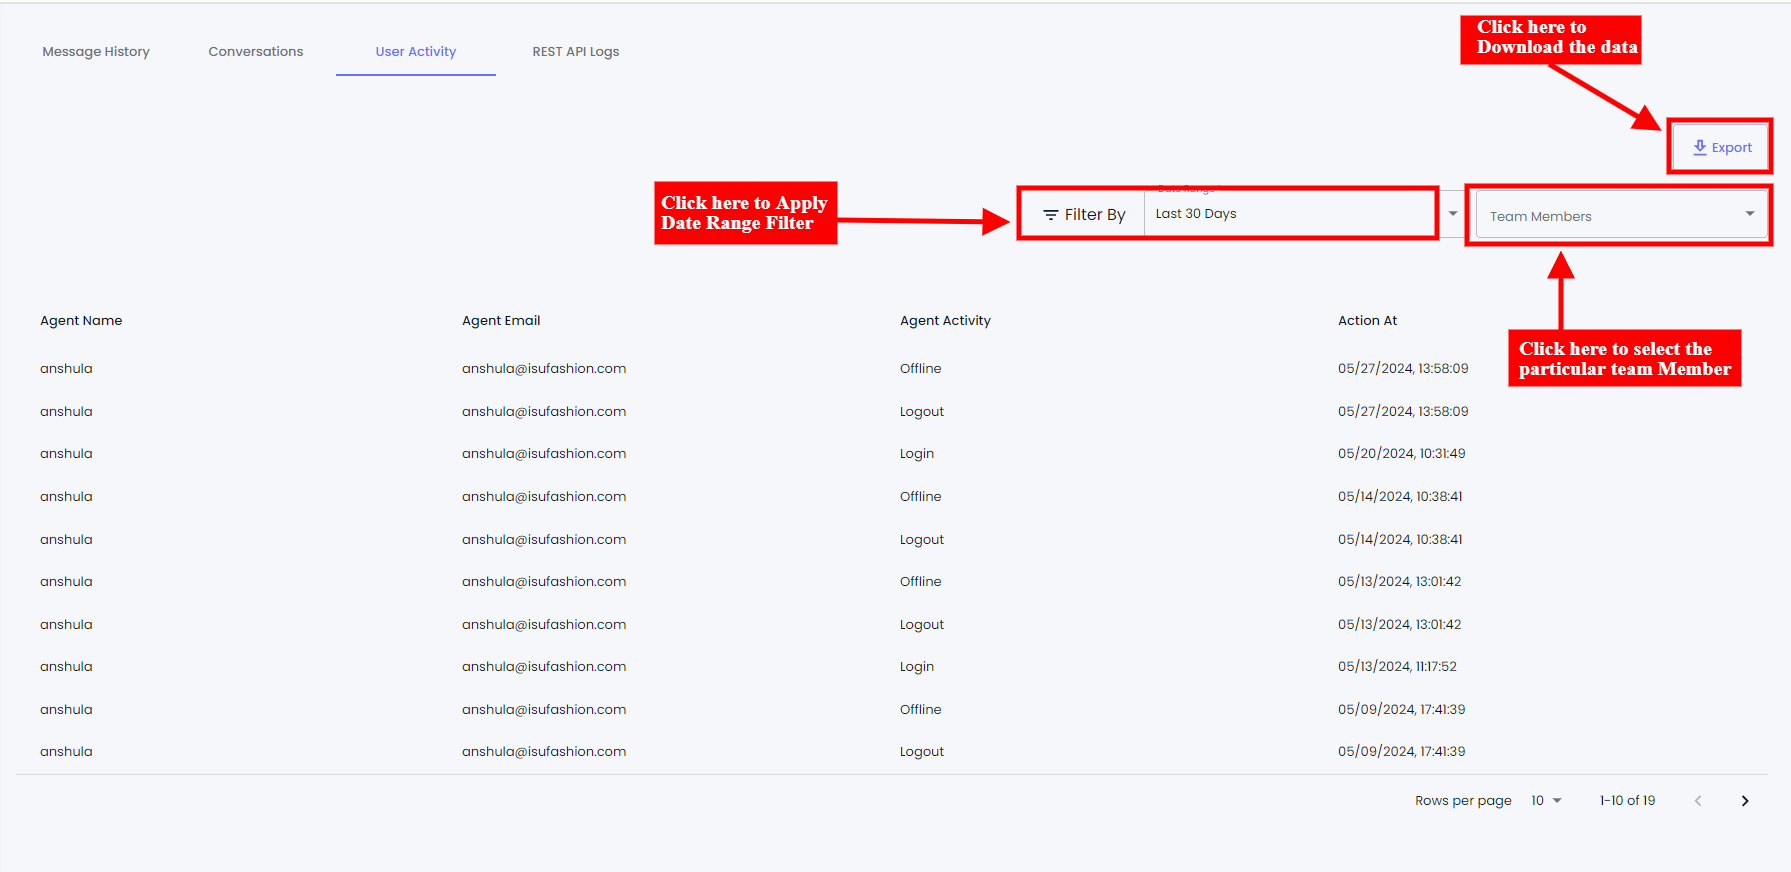Open the Conversations tab
This screenshot has width=1791, height=872.
pyautogui.click(x=255, y=52)
